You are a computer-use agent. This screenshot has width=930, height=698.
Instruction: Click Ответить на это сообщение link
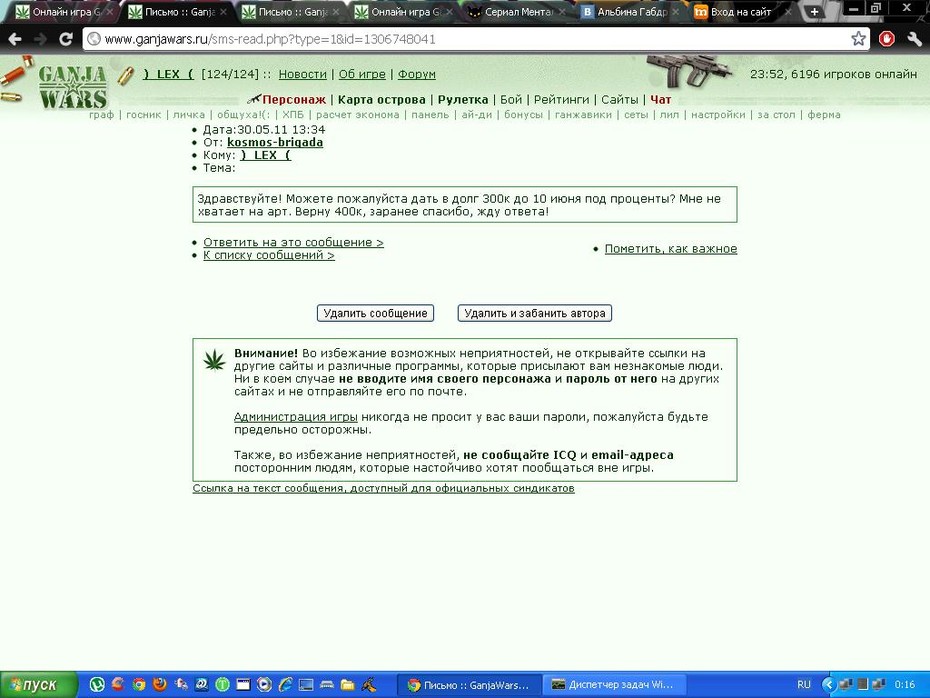[x=294, y=243]
